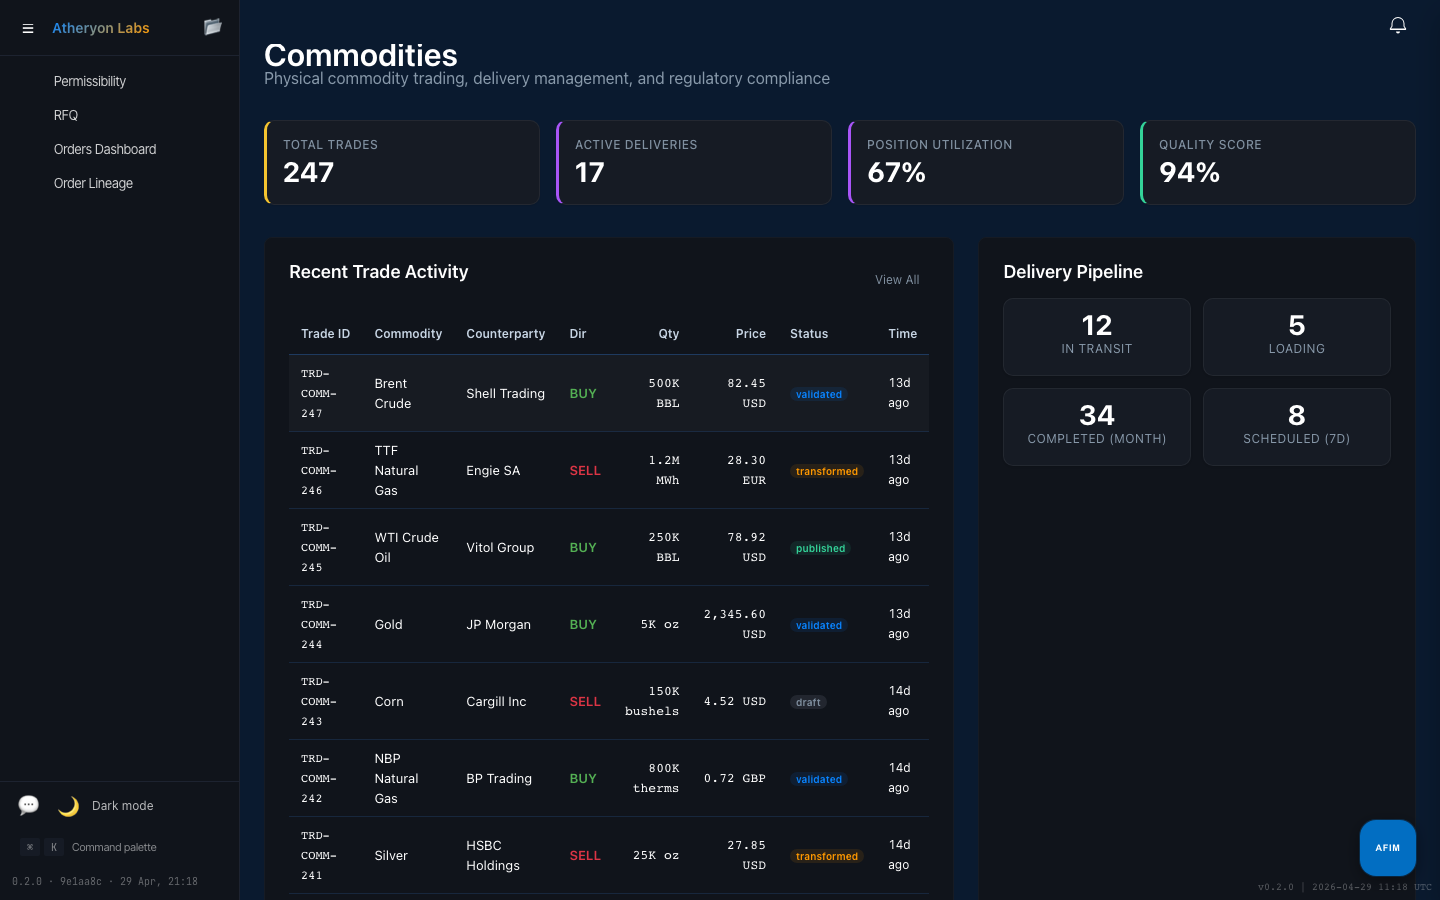Image resolution: width=1440 pixels, height=900 pixels.
Task: Click the Trade ID column header
Action: (x=325, y=334)
